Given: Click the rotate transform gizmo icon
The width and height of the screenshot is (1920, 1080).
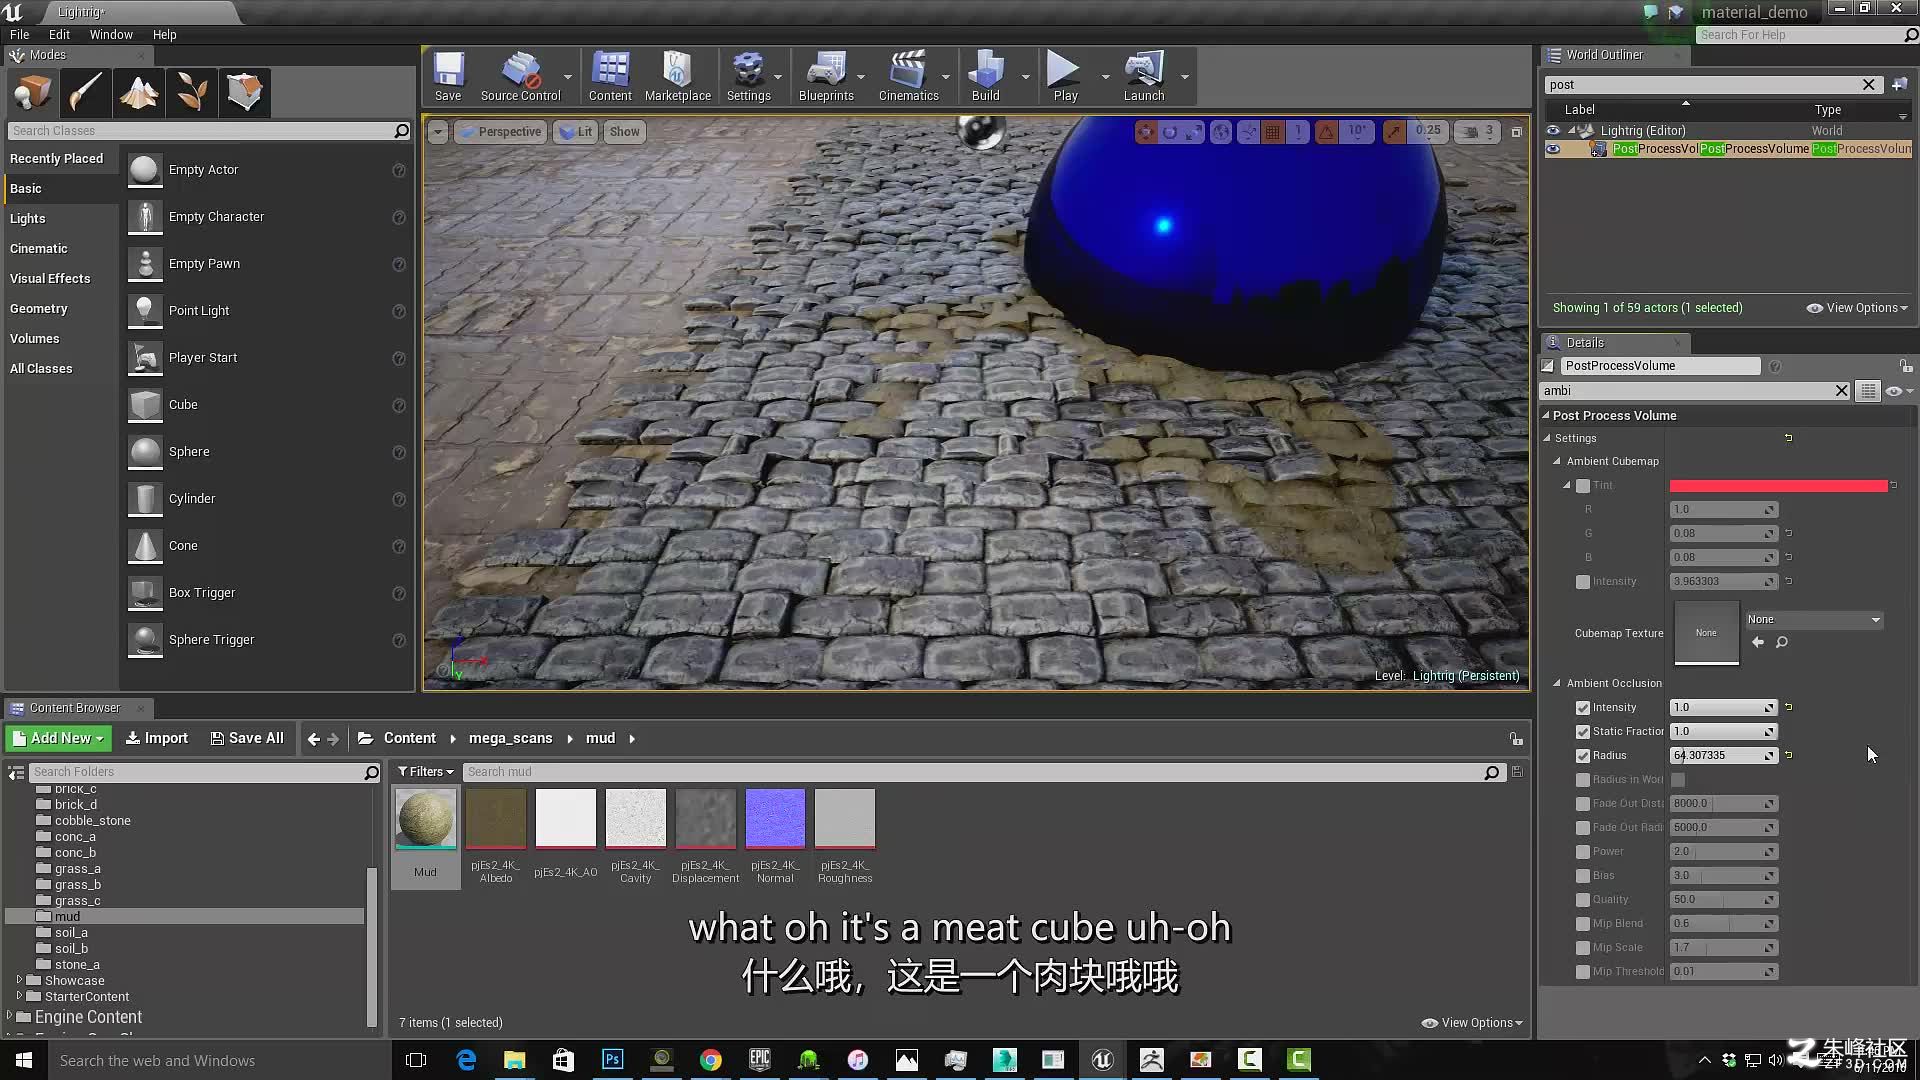Looking at the screenshot, I should [x=1169, y=131].
